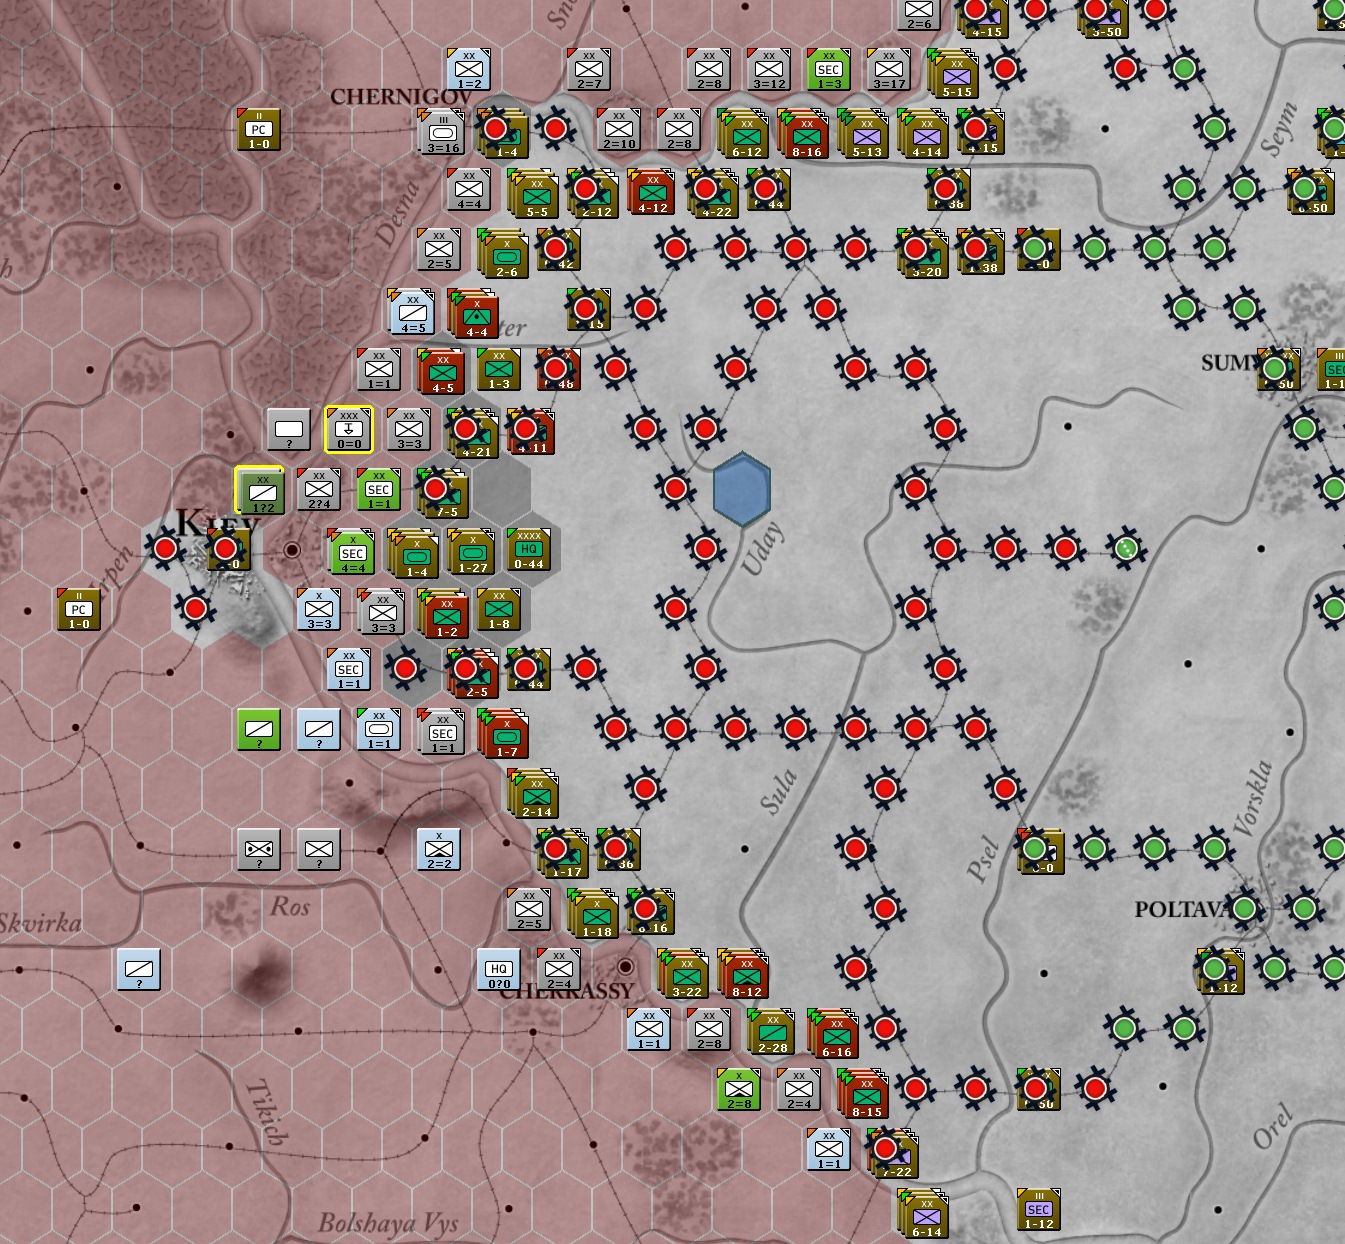This screenshot has width=1345, height=1244.
Task: Select the 4-22 stack with red marker
Action: [713, 193]
